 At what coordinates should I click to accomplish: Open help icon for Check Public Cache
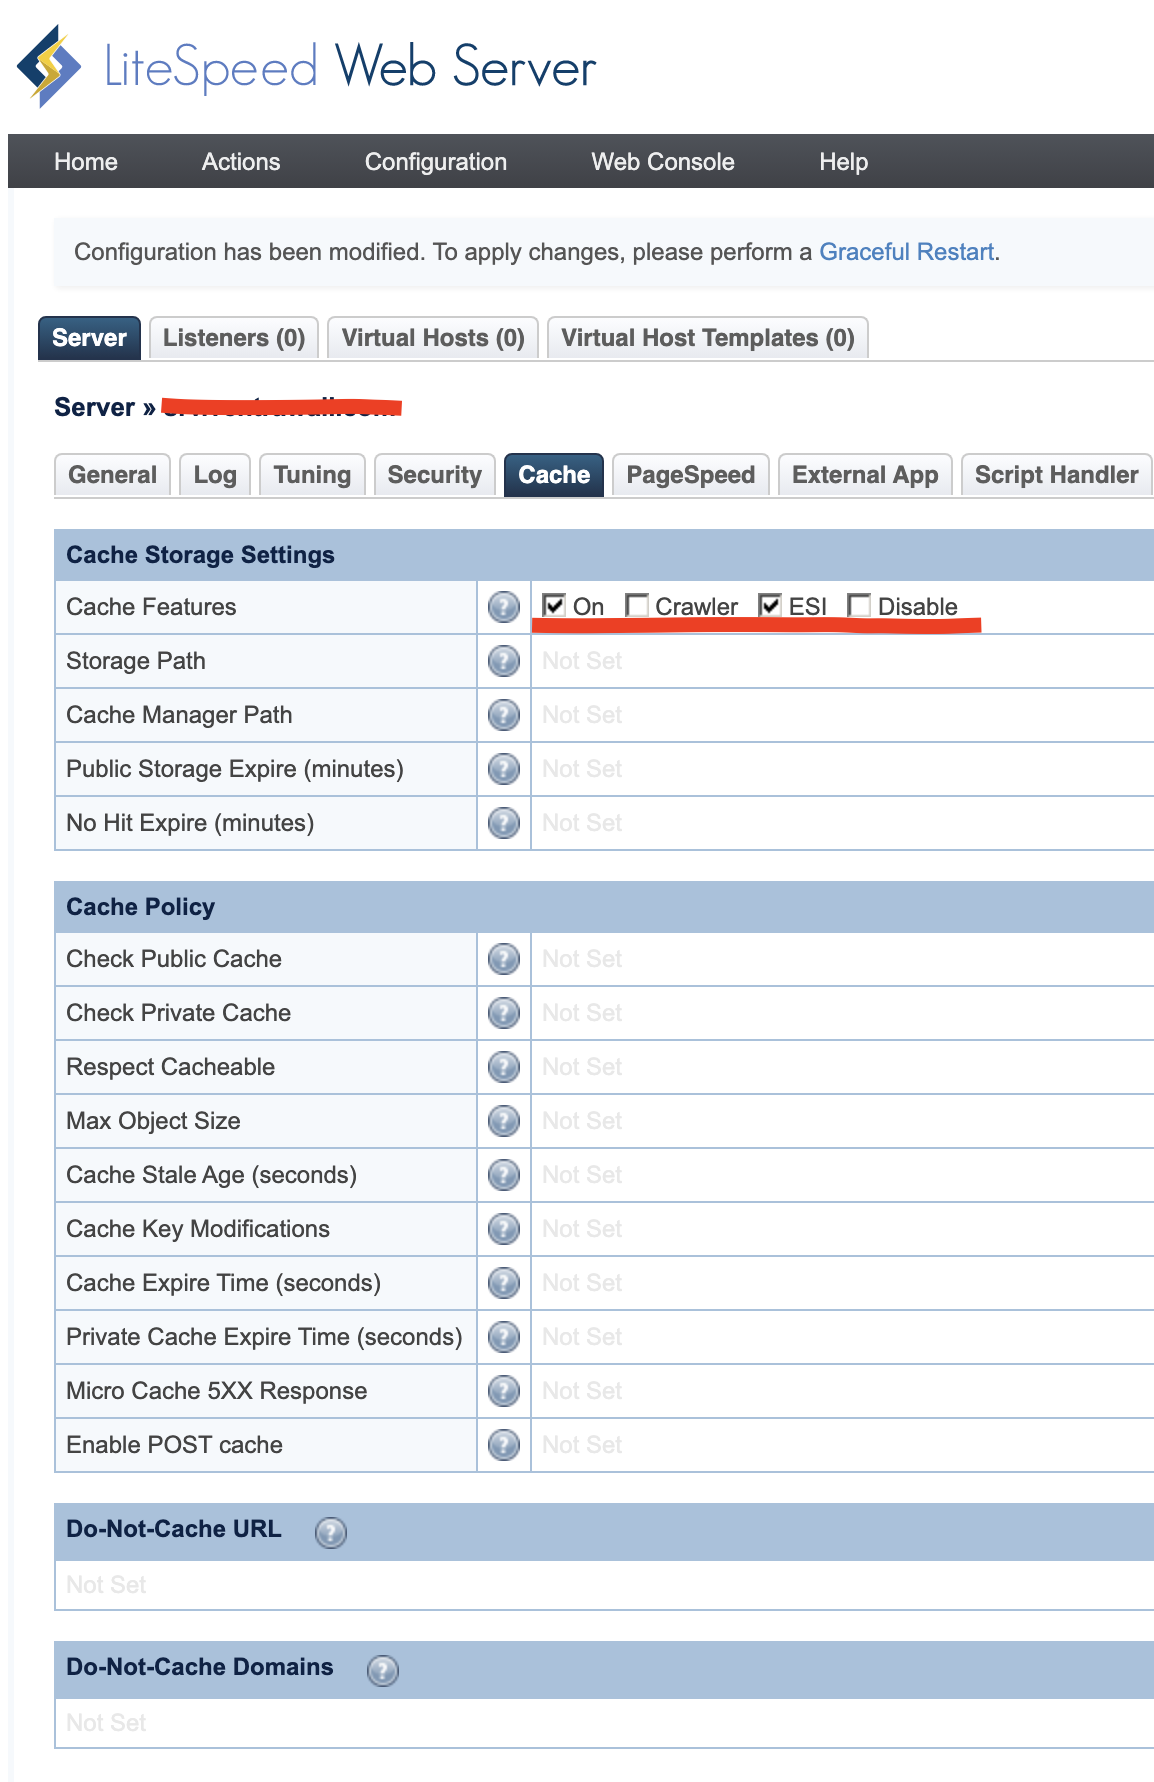tap(504, 959)
